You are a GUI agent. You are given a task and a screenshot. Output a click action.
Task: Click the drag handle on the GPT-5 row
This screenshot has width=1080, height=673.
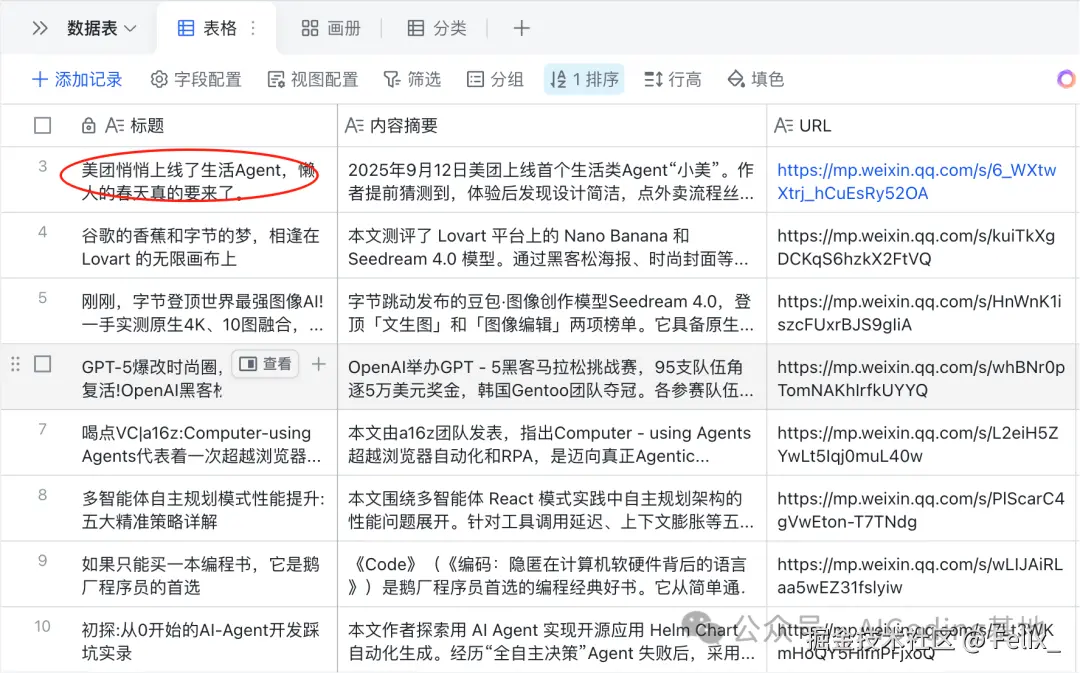point(15,364)
